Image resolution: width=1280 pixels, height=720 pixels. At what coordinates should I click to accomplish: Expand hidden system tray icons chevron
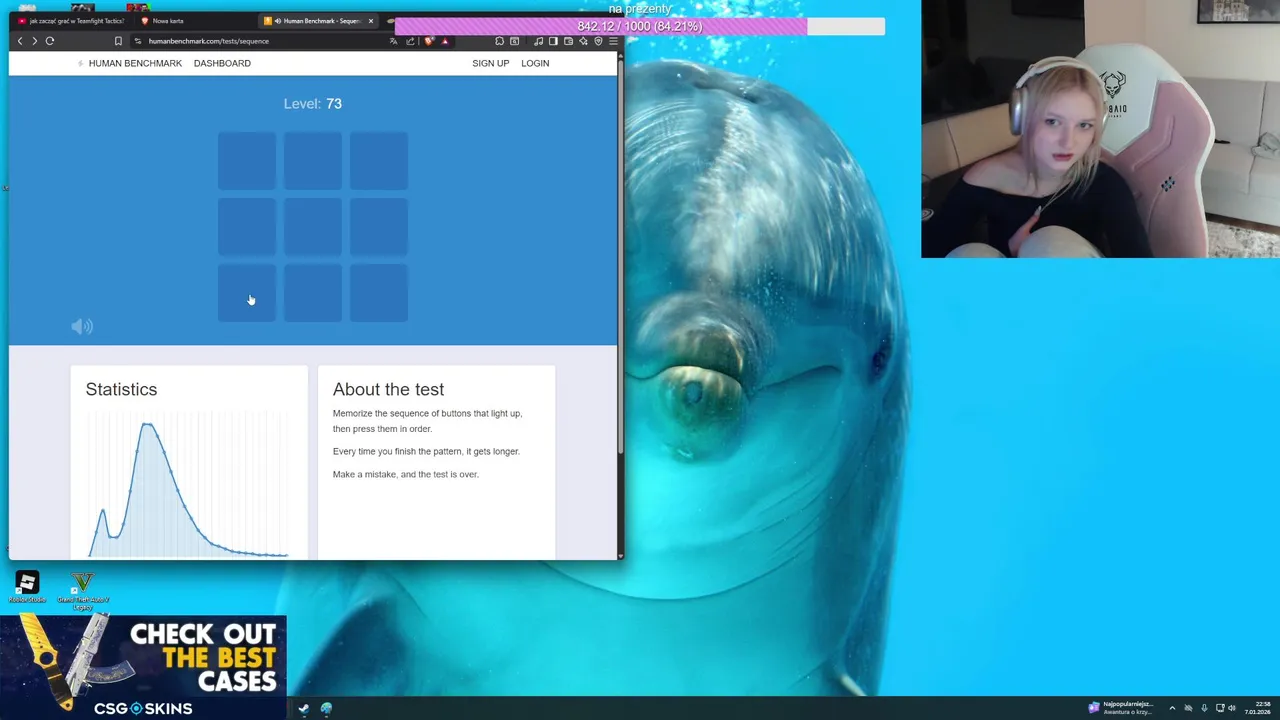click(1172, 708)
